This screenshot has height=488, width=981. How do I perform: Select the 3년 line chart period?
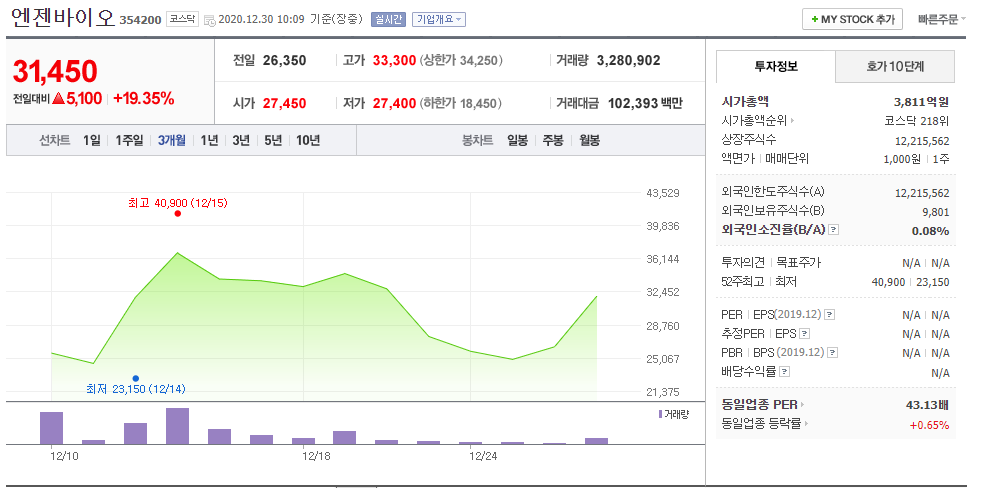pyautogui.click(x=241, y=140)
